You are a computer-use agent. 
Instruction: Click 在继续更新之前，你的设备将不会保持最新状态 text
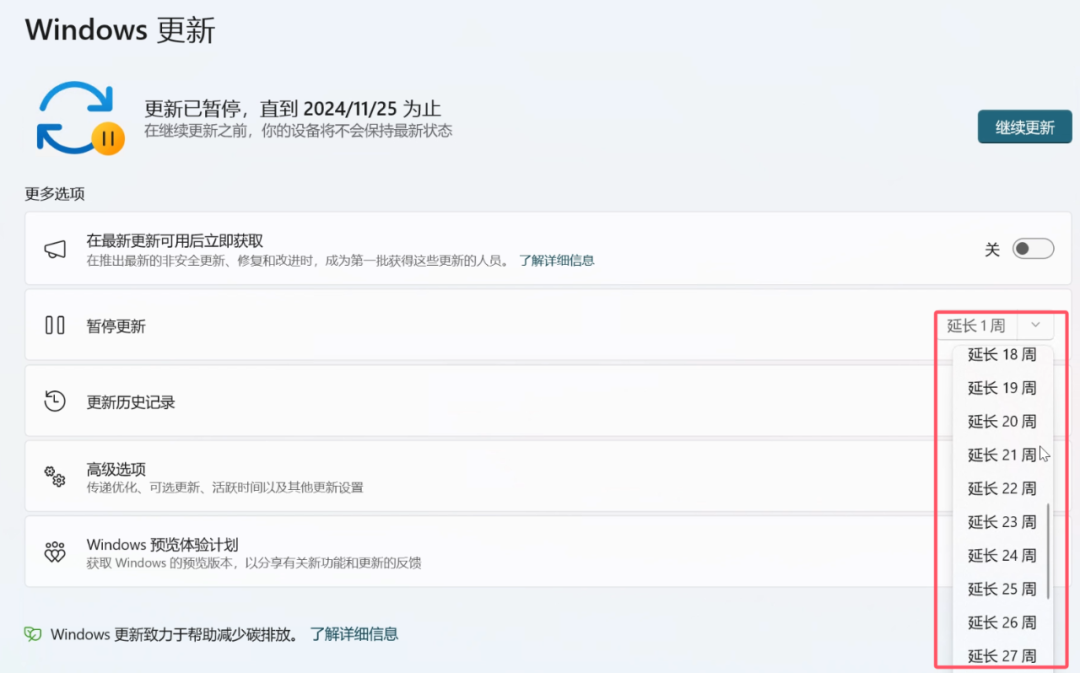pos(298,130)
